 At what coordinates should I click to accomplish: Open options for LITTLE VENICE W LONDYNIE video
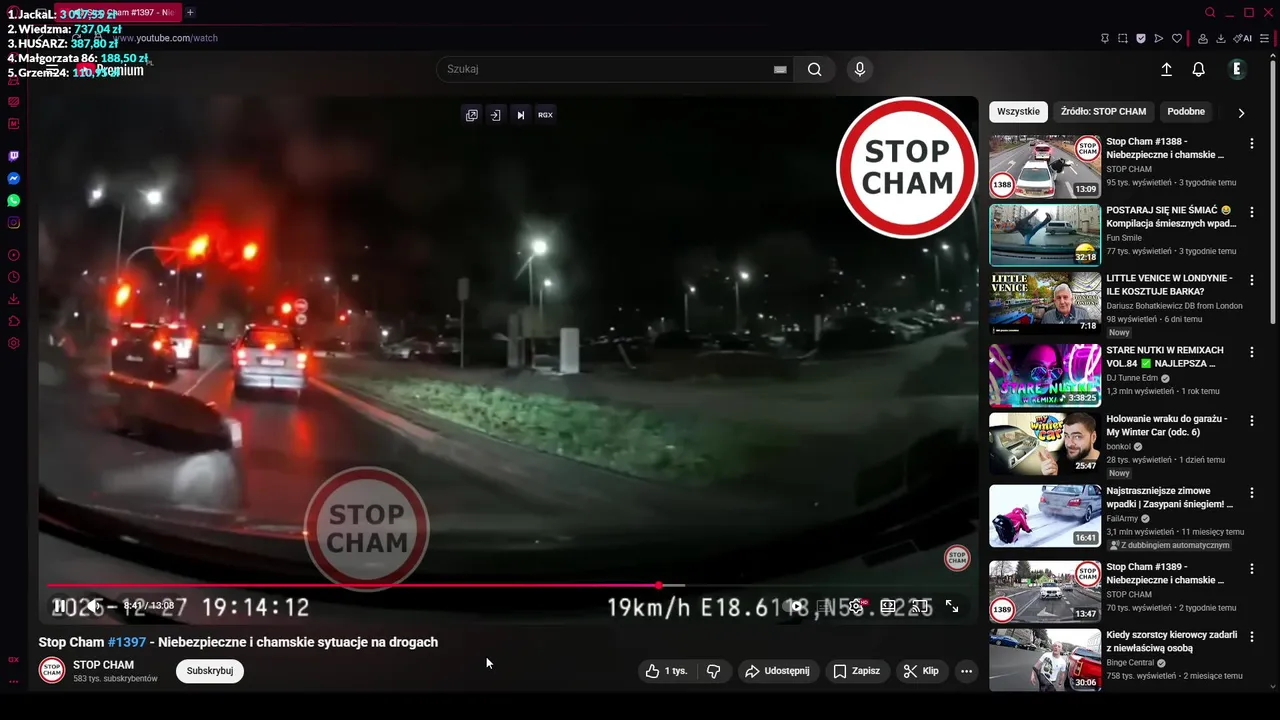tap(1251, 280)
